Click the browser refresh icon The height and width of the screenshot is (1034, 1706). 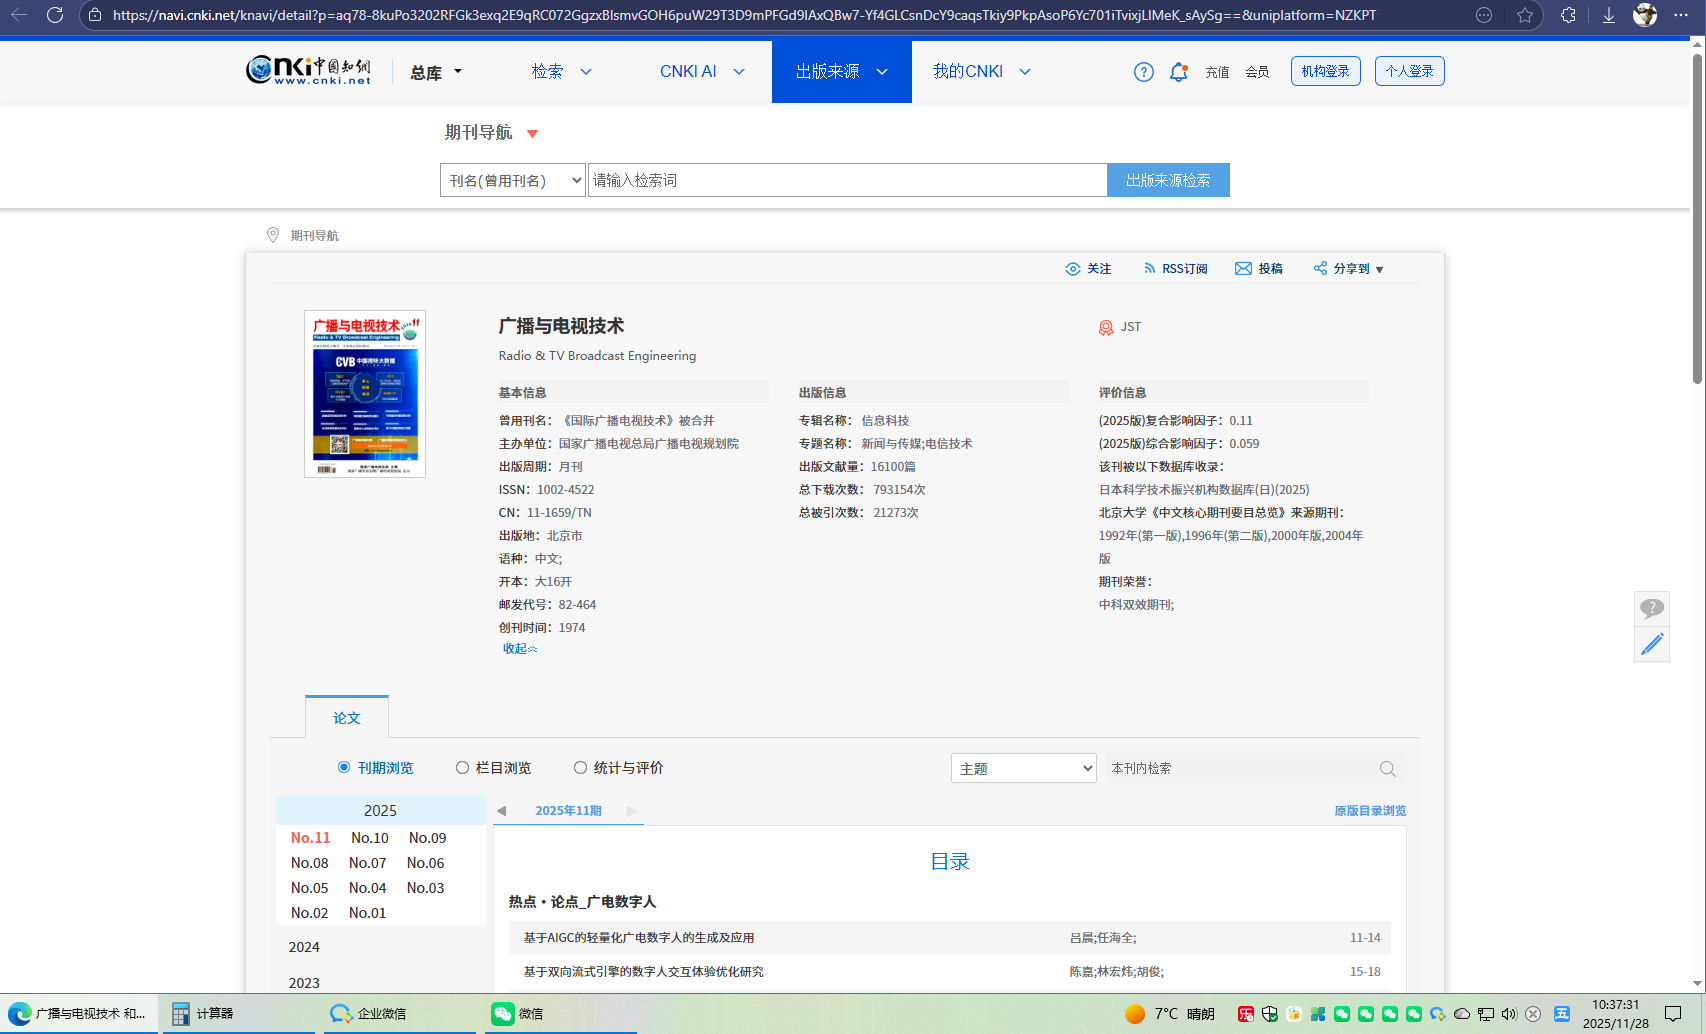[x=55, y=15]
